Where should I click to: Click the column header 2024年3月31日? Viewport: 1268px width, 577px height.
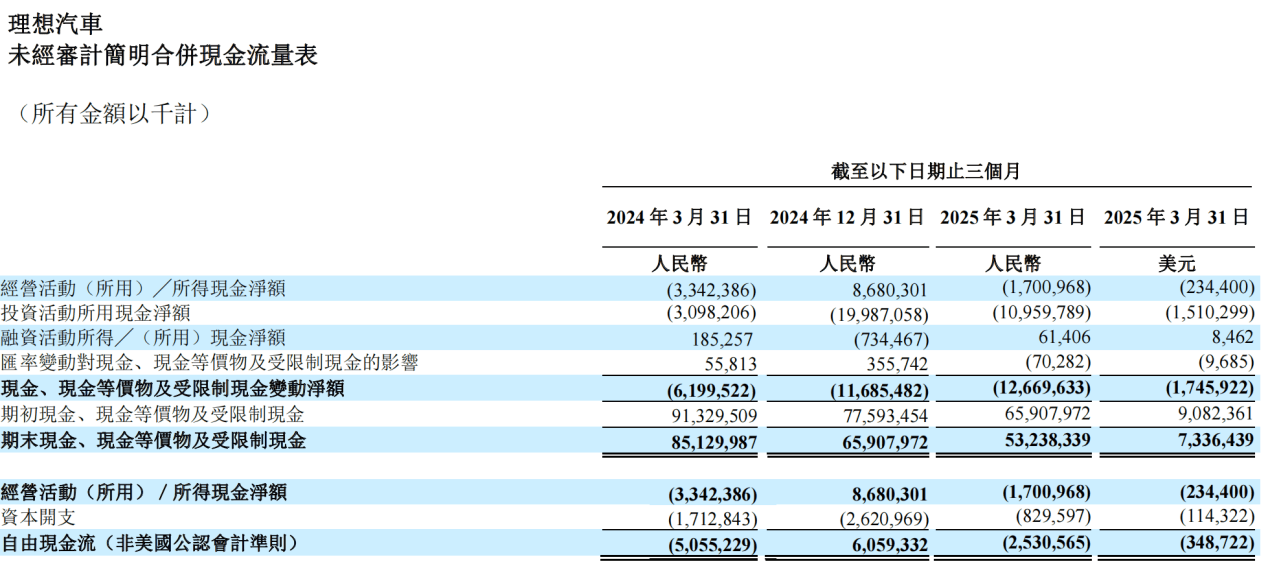(x=678, y=217)
